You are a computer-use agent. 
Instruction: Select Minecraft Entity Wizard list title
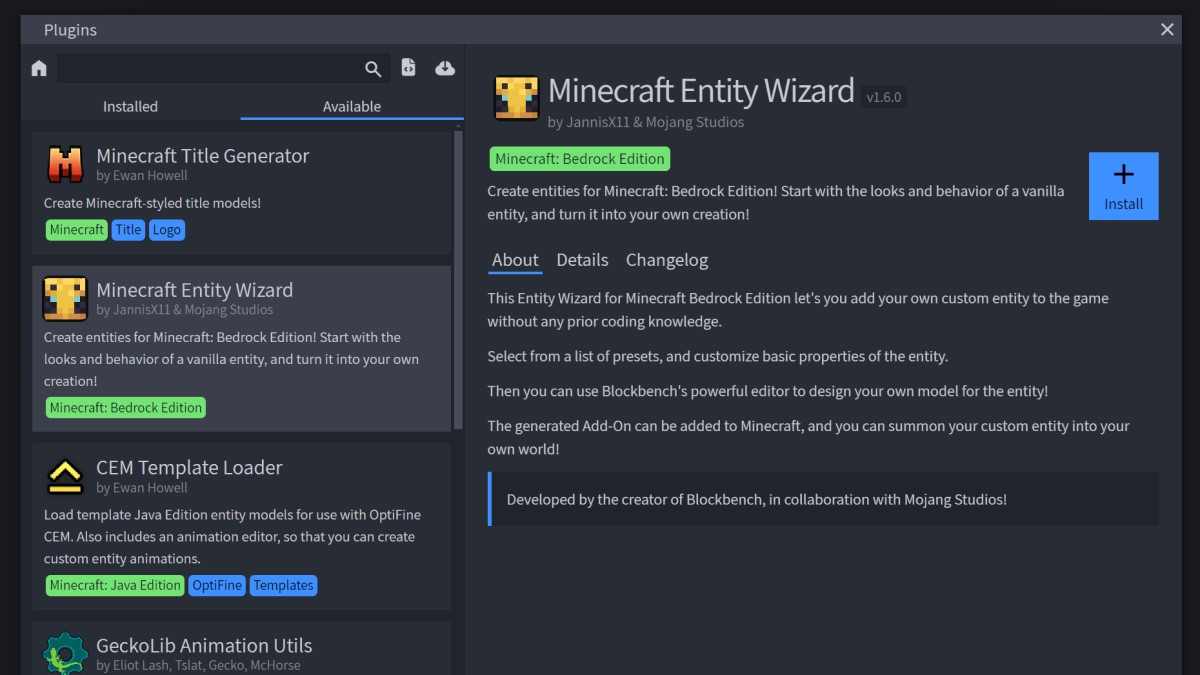tap(195, 290)
